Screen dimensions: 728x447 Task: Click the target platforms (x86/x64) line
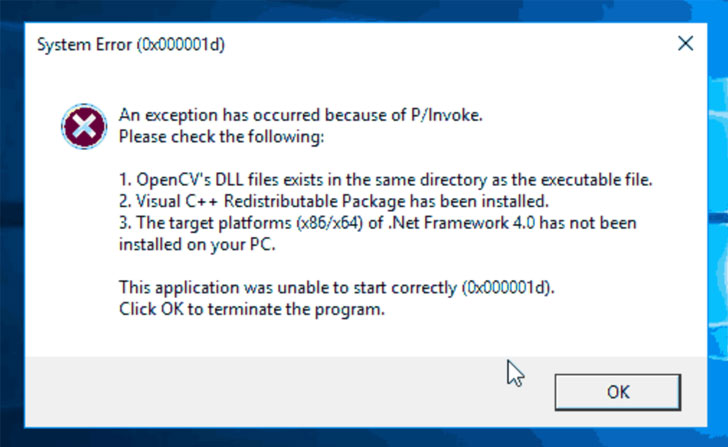coord(377,222)
